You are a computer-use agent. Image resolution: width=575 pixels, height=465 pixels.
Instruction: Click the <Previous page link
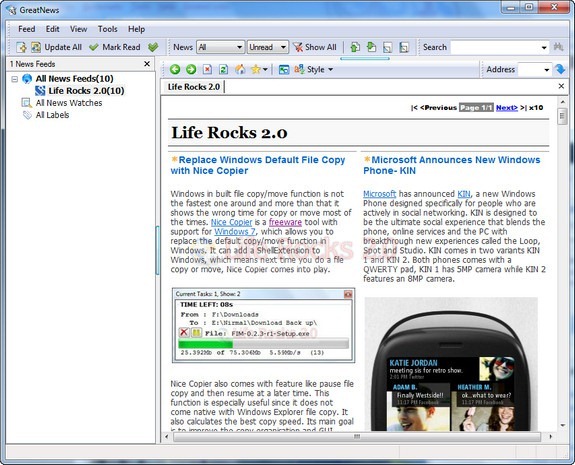(439, 107)
